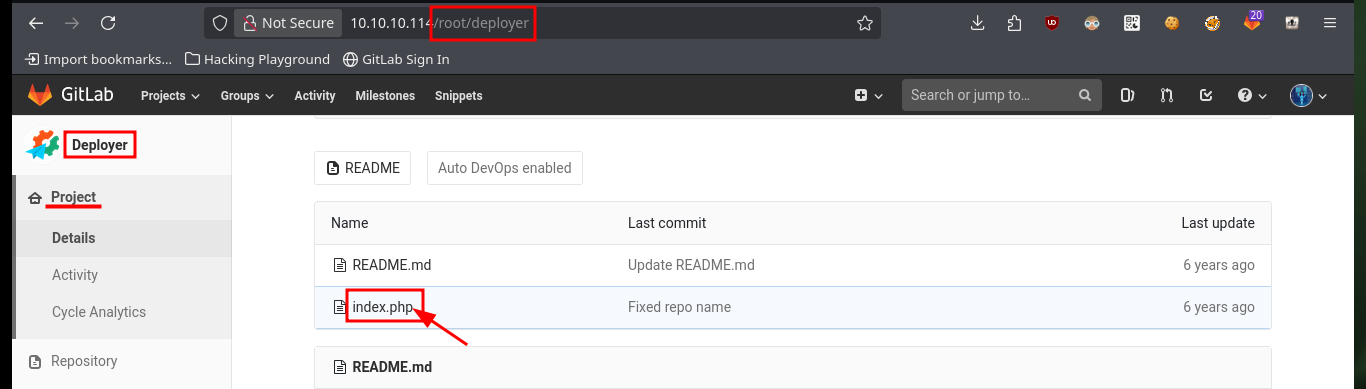Open Import bookmarks bookmark

[98, 59]
